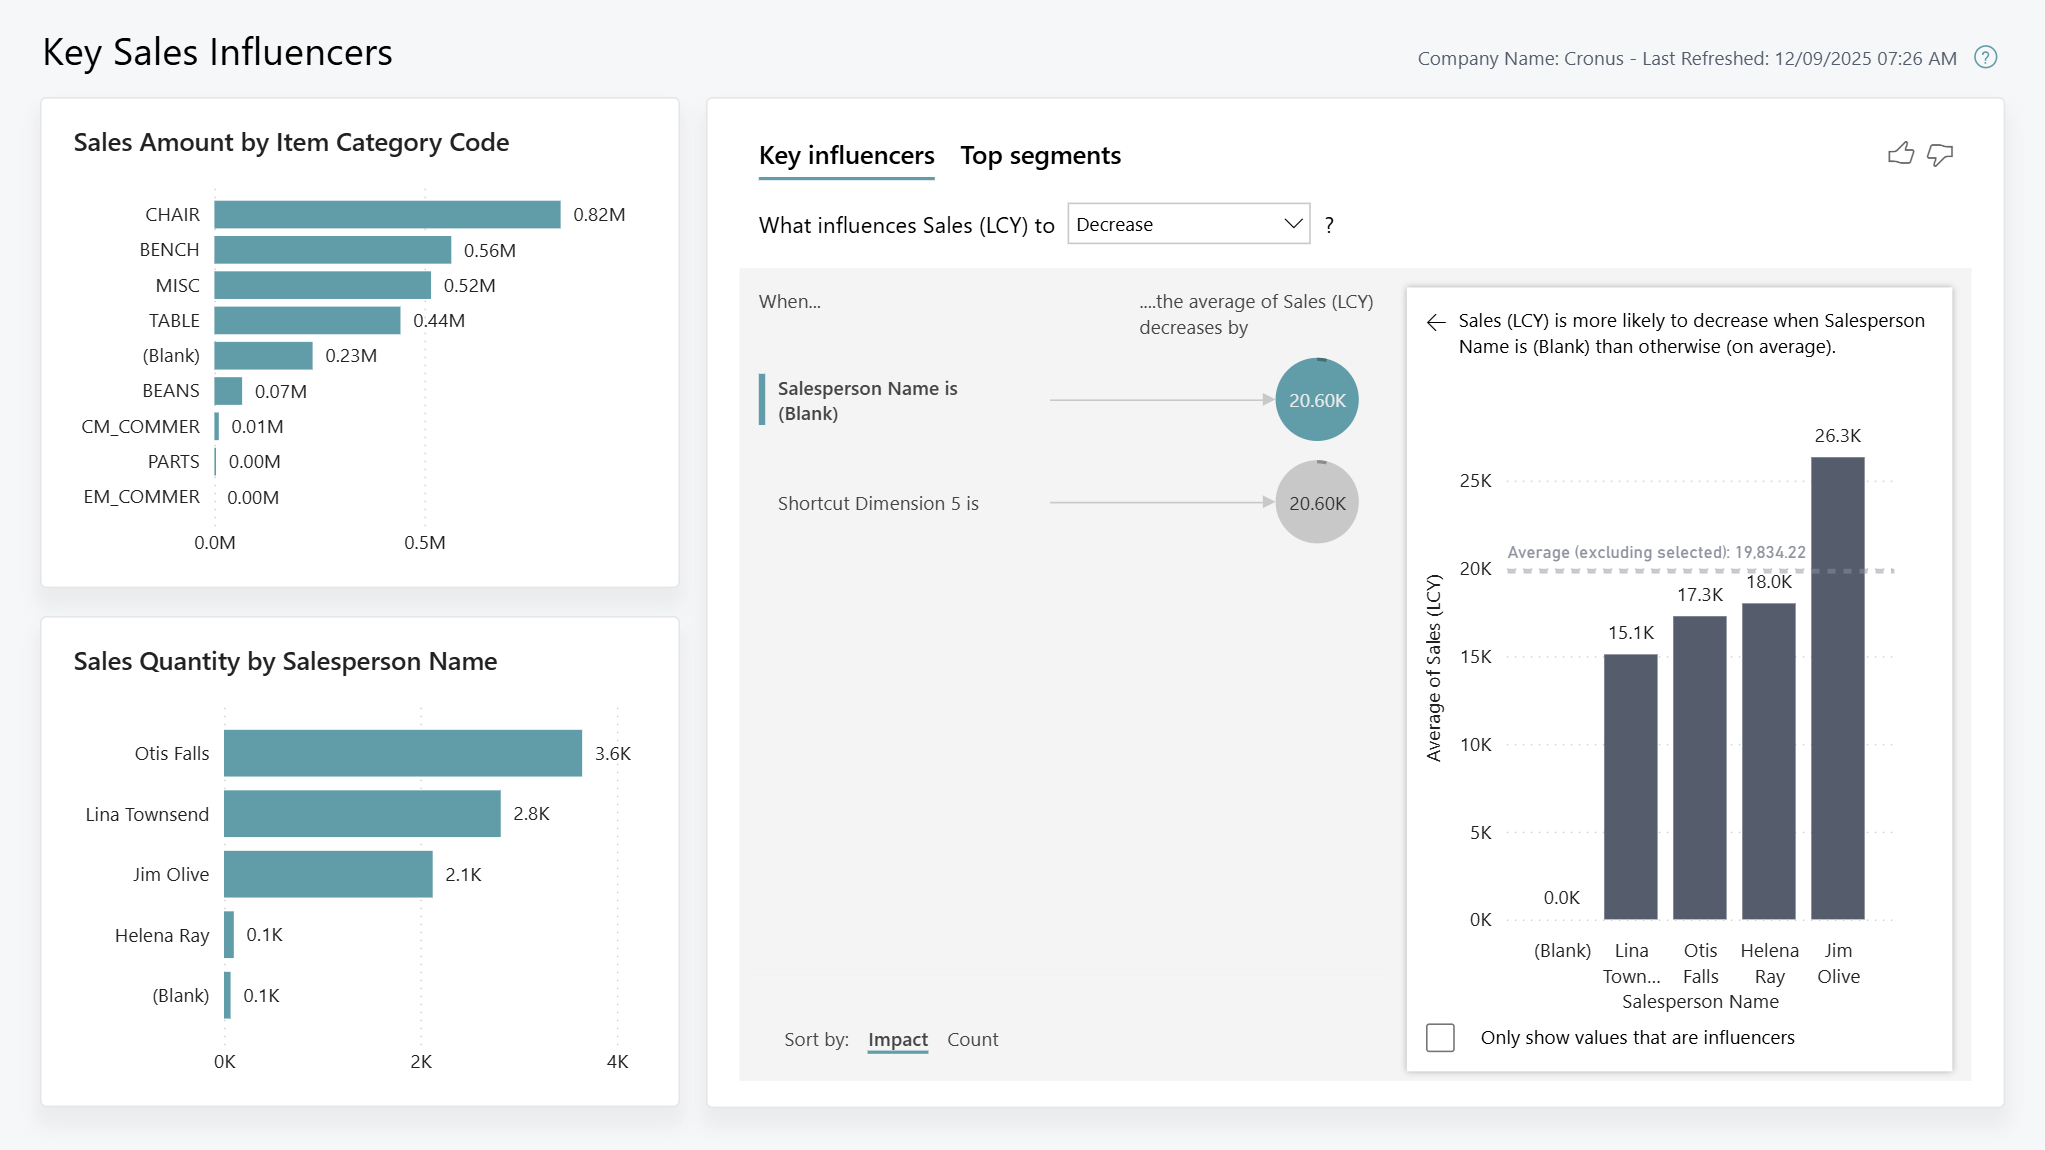The image size is (2045, 1150).
Task: Click the back arrow in the detail panel
Action: [1436, 321]
